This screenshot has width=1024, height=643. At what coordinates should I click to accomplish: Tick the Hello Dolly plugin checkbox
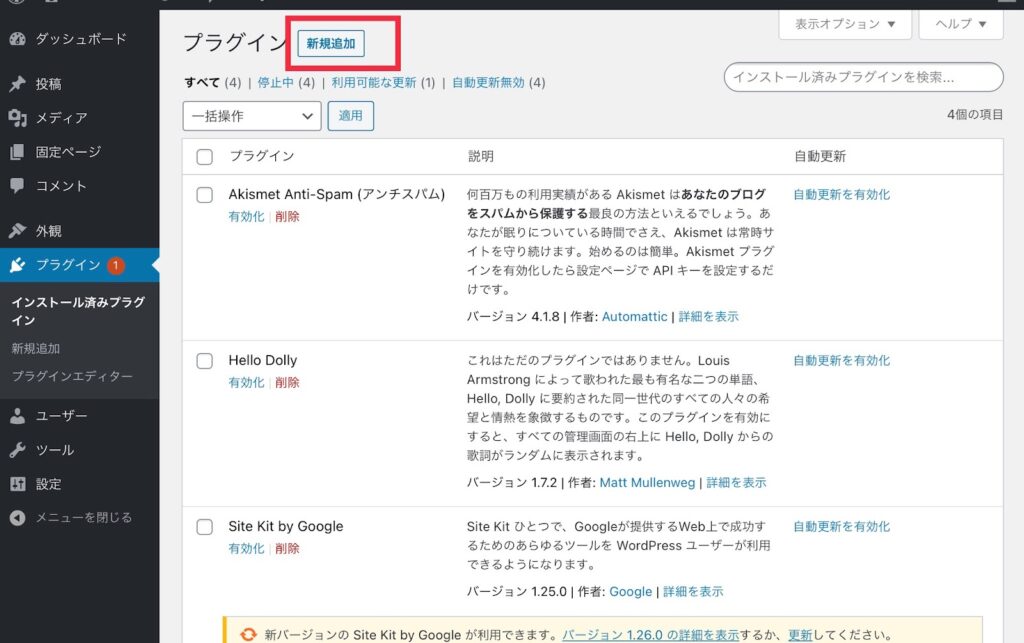coord(205,361)
